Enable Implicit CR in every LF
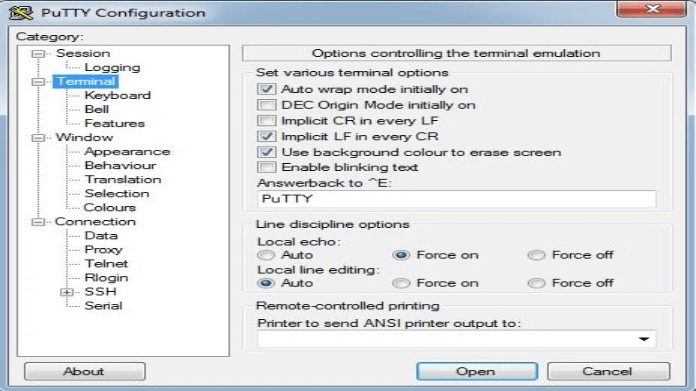 pyautogui.click(x=266, y=121)
